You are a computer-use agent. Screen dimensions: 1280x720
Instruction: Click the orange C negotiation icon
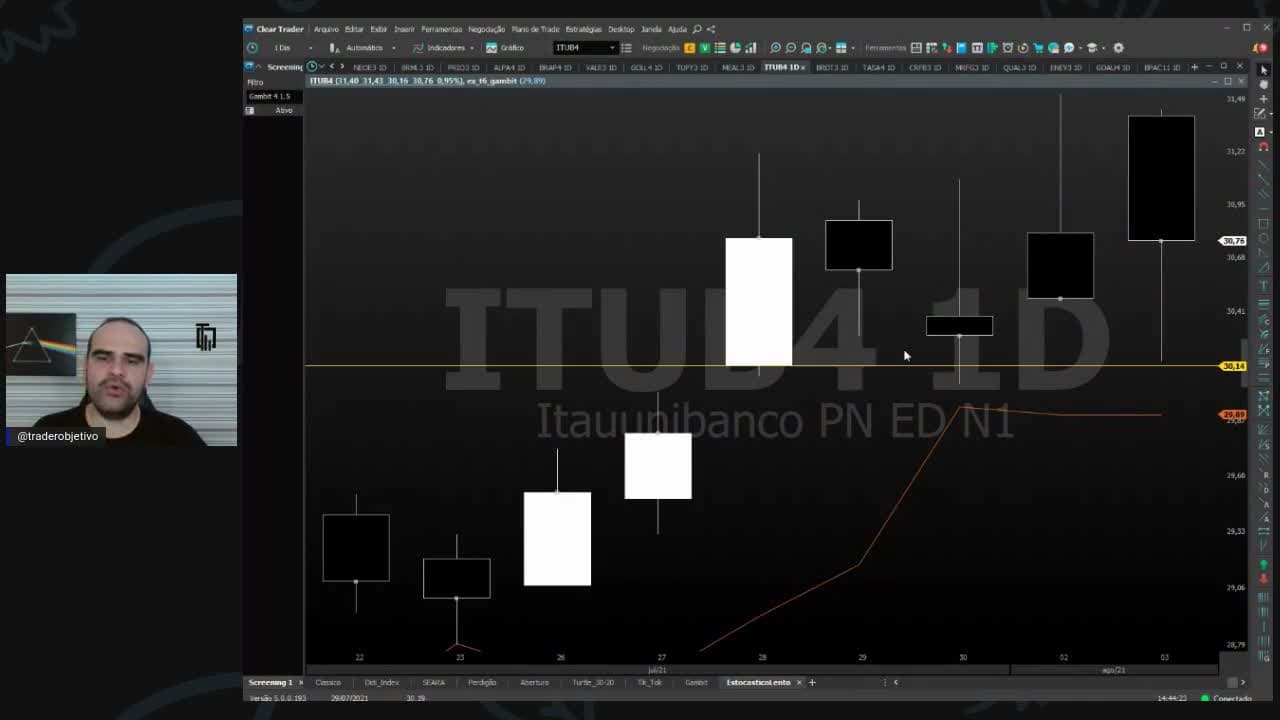(690, 48)
